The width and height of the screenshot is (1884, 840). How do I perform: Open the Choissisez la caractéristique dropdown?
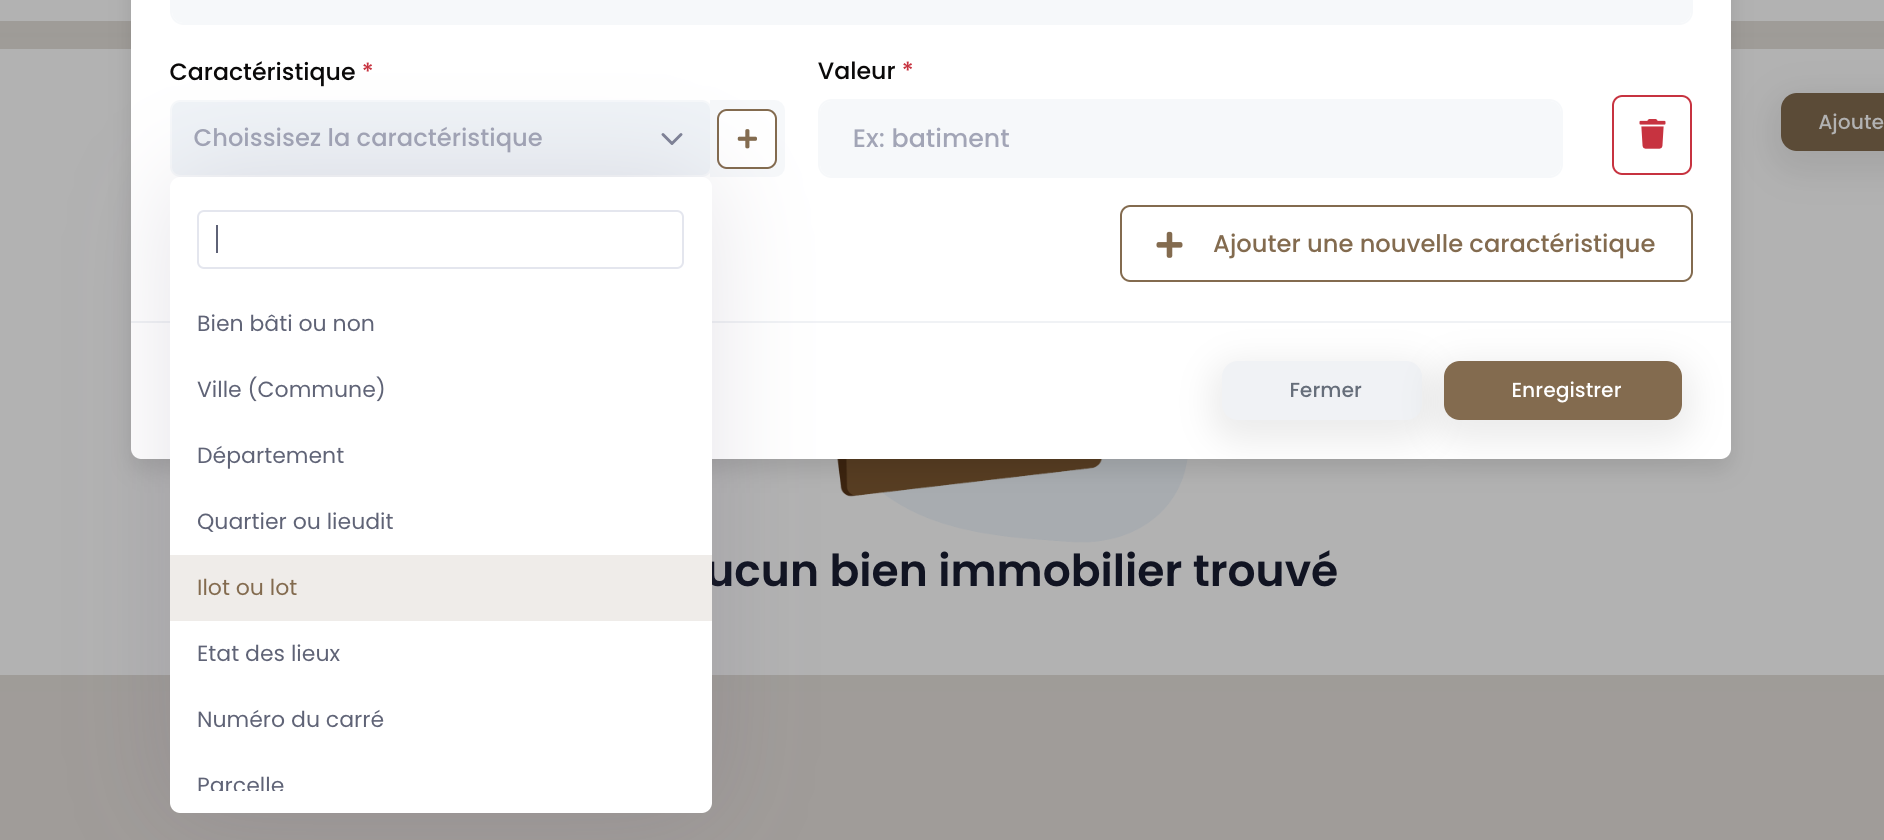(x=440, y=139)
